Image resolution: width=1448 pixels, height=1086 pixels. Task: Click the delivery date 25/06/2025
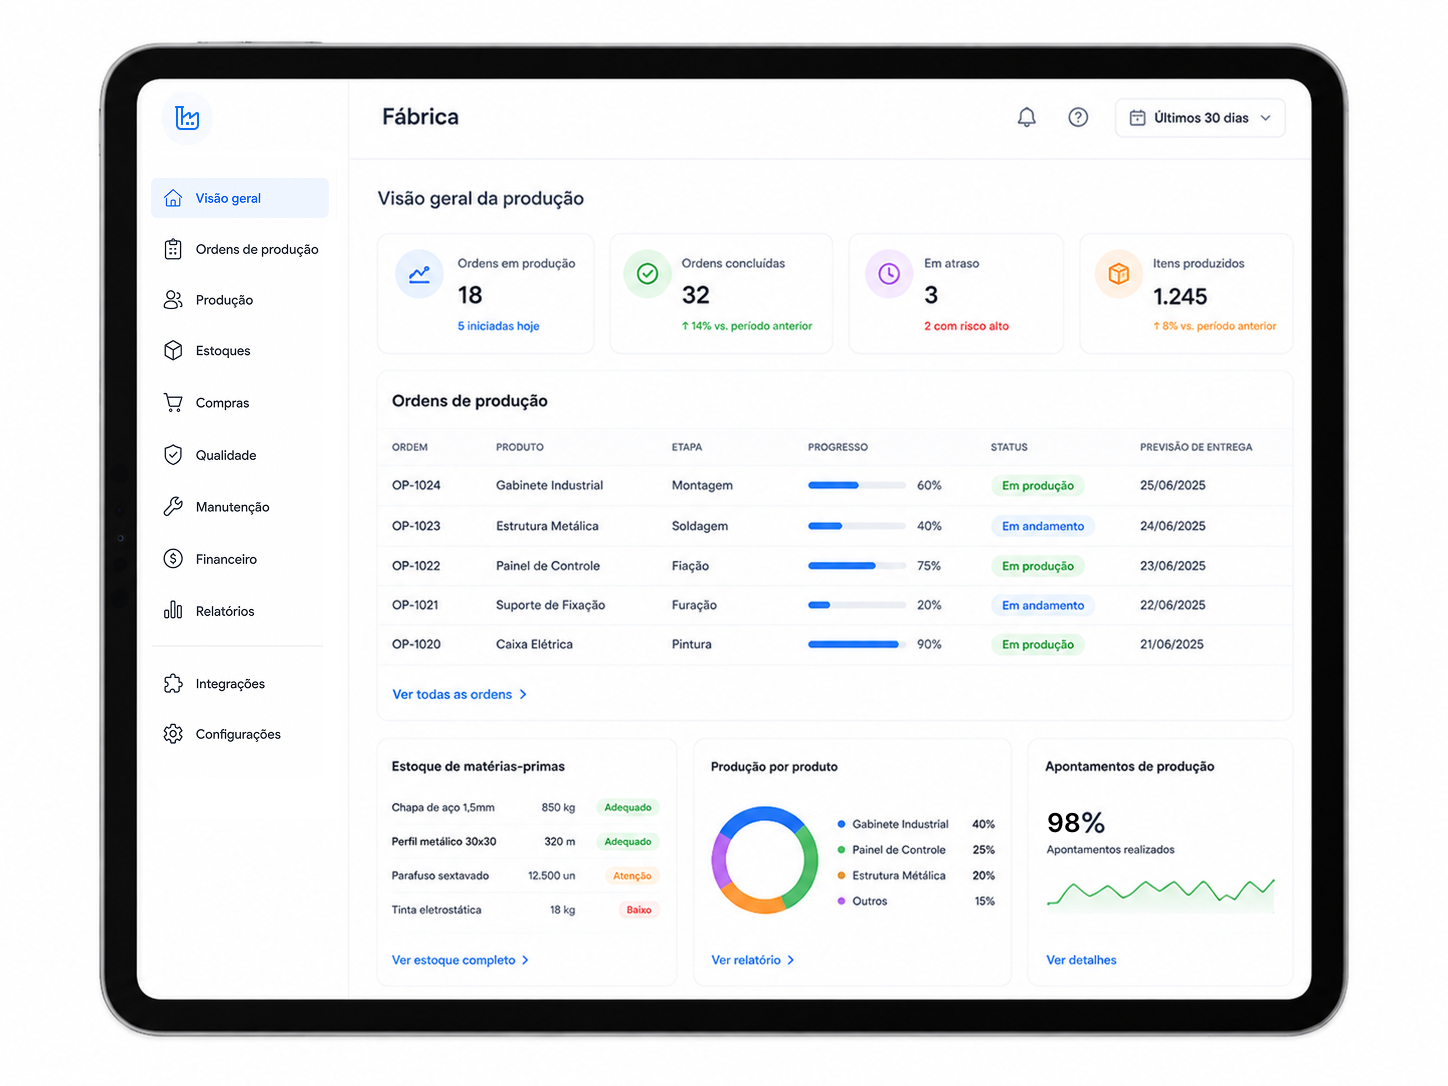click(x=1173, y=485)
